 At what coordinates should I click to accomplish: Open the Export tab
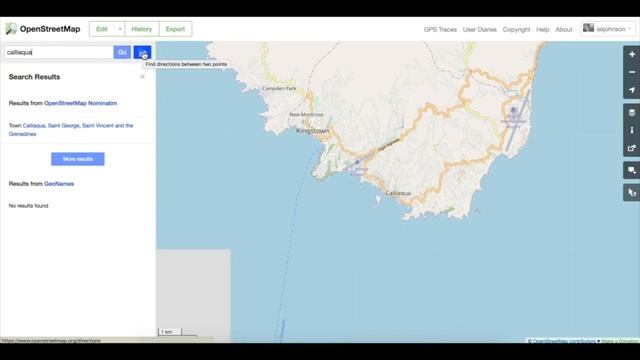175,29
